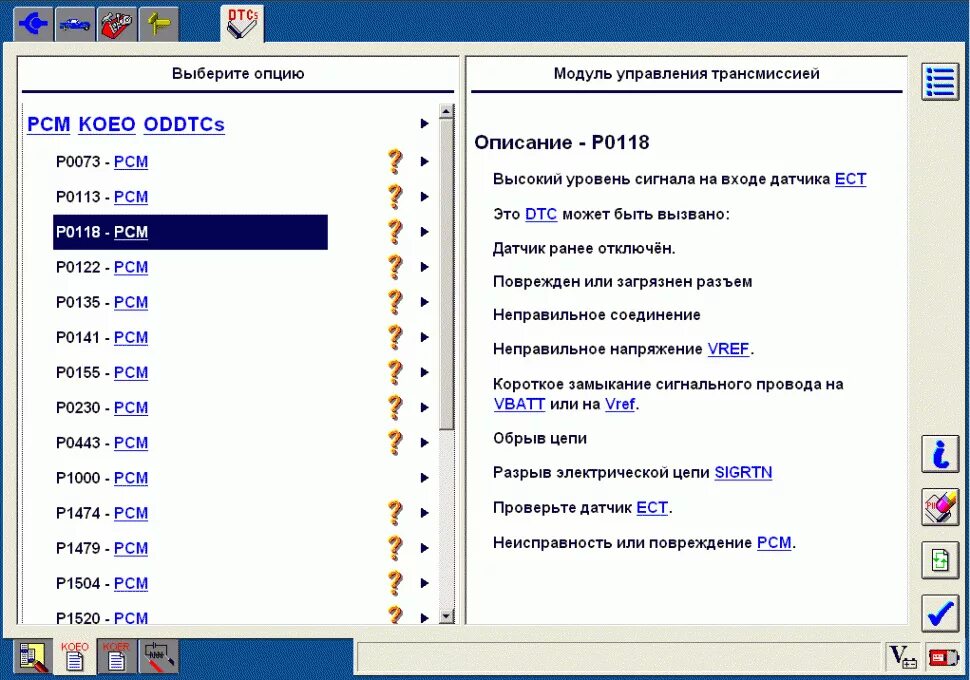Select the DTCs checklist tab
The width and height of the screenshot is (970, 680).
pyautogui.click(x=242, y=24)
